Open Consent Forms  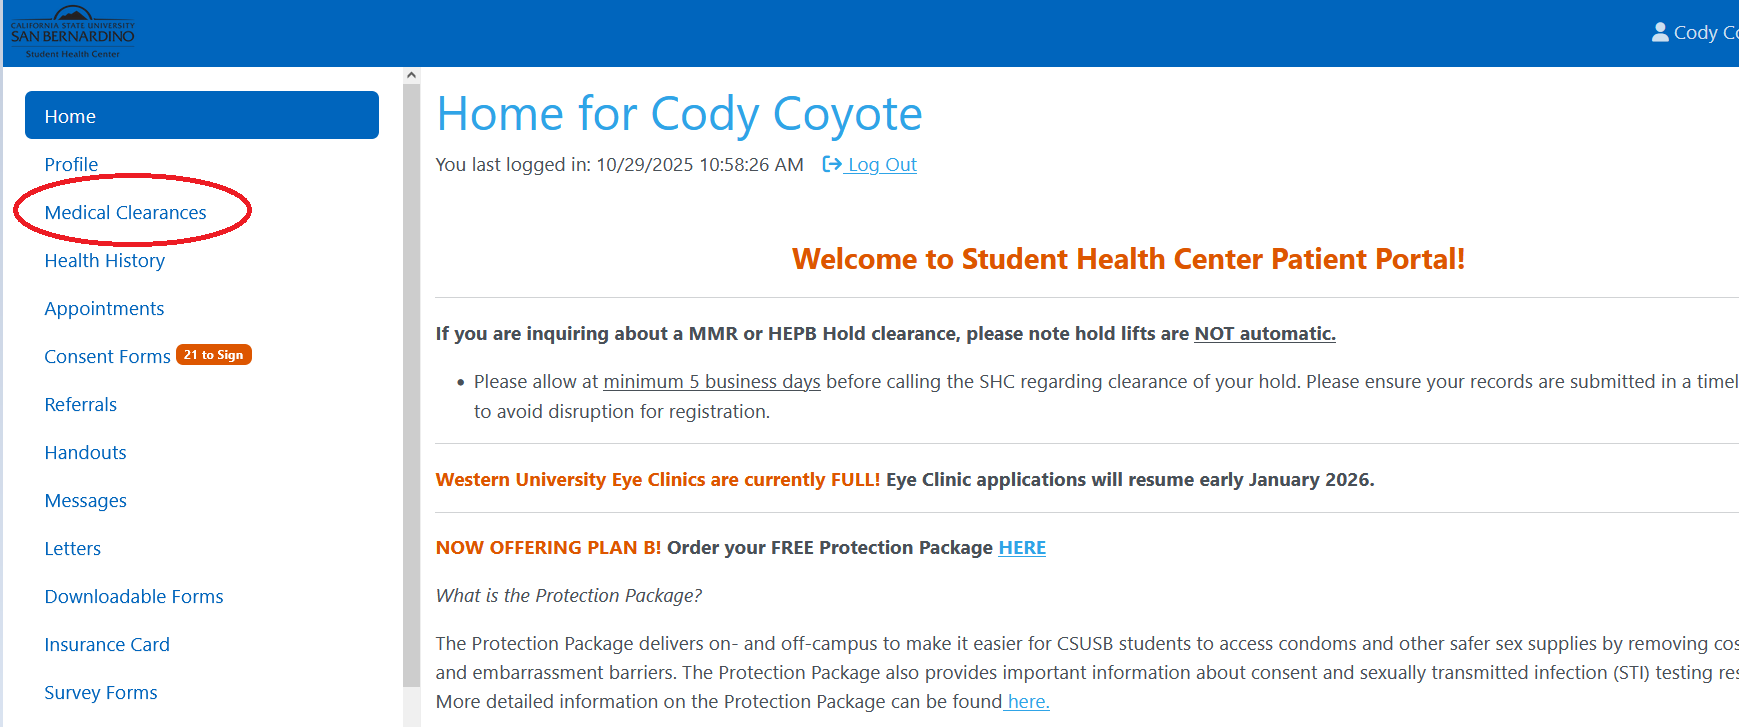coord(107,356)
